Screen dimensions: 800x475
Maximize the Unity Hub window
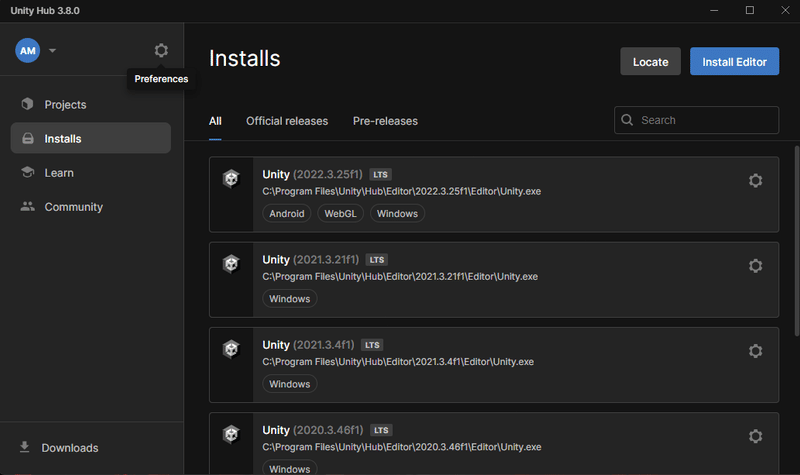(749, 10)
